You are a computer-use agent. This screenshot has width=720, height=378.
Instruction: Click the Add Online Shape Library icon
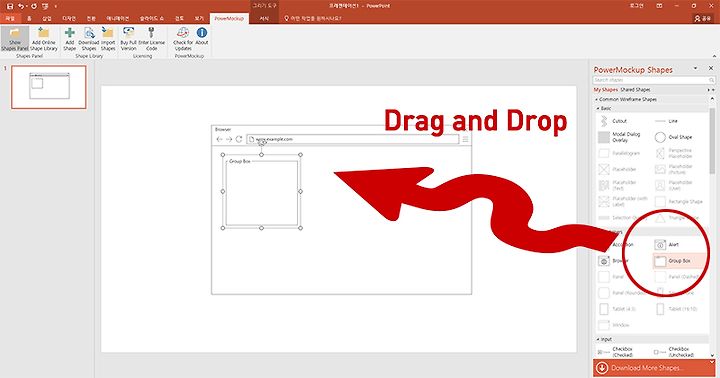pos(44,33)
